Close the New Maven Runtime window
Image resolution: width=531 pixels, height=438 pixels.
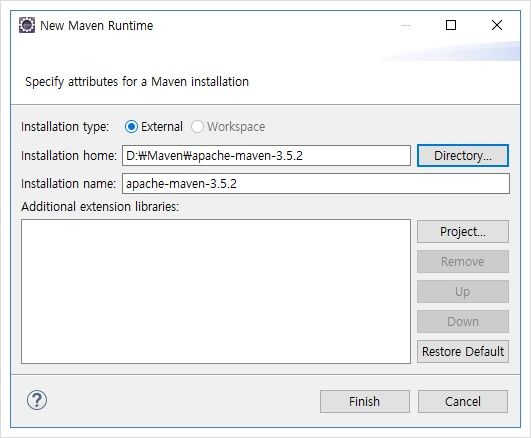(x=497, y=25)
